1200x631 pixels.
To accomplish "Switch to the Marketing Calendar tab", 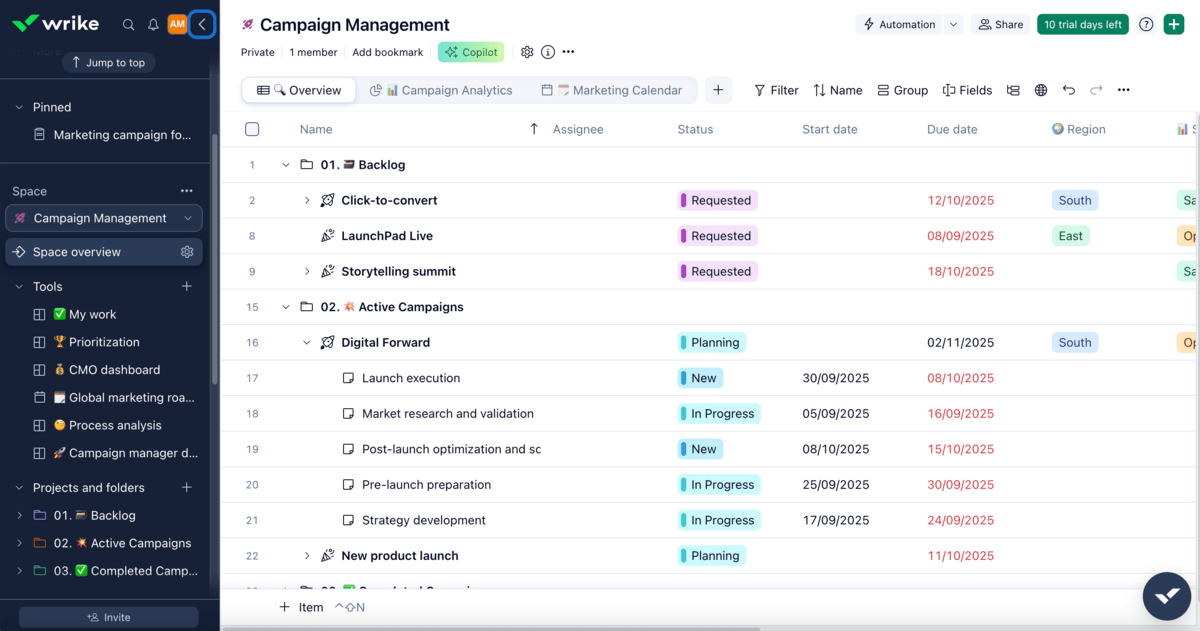I will 615,89.
